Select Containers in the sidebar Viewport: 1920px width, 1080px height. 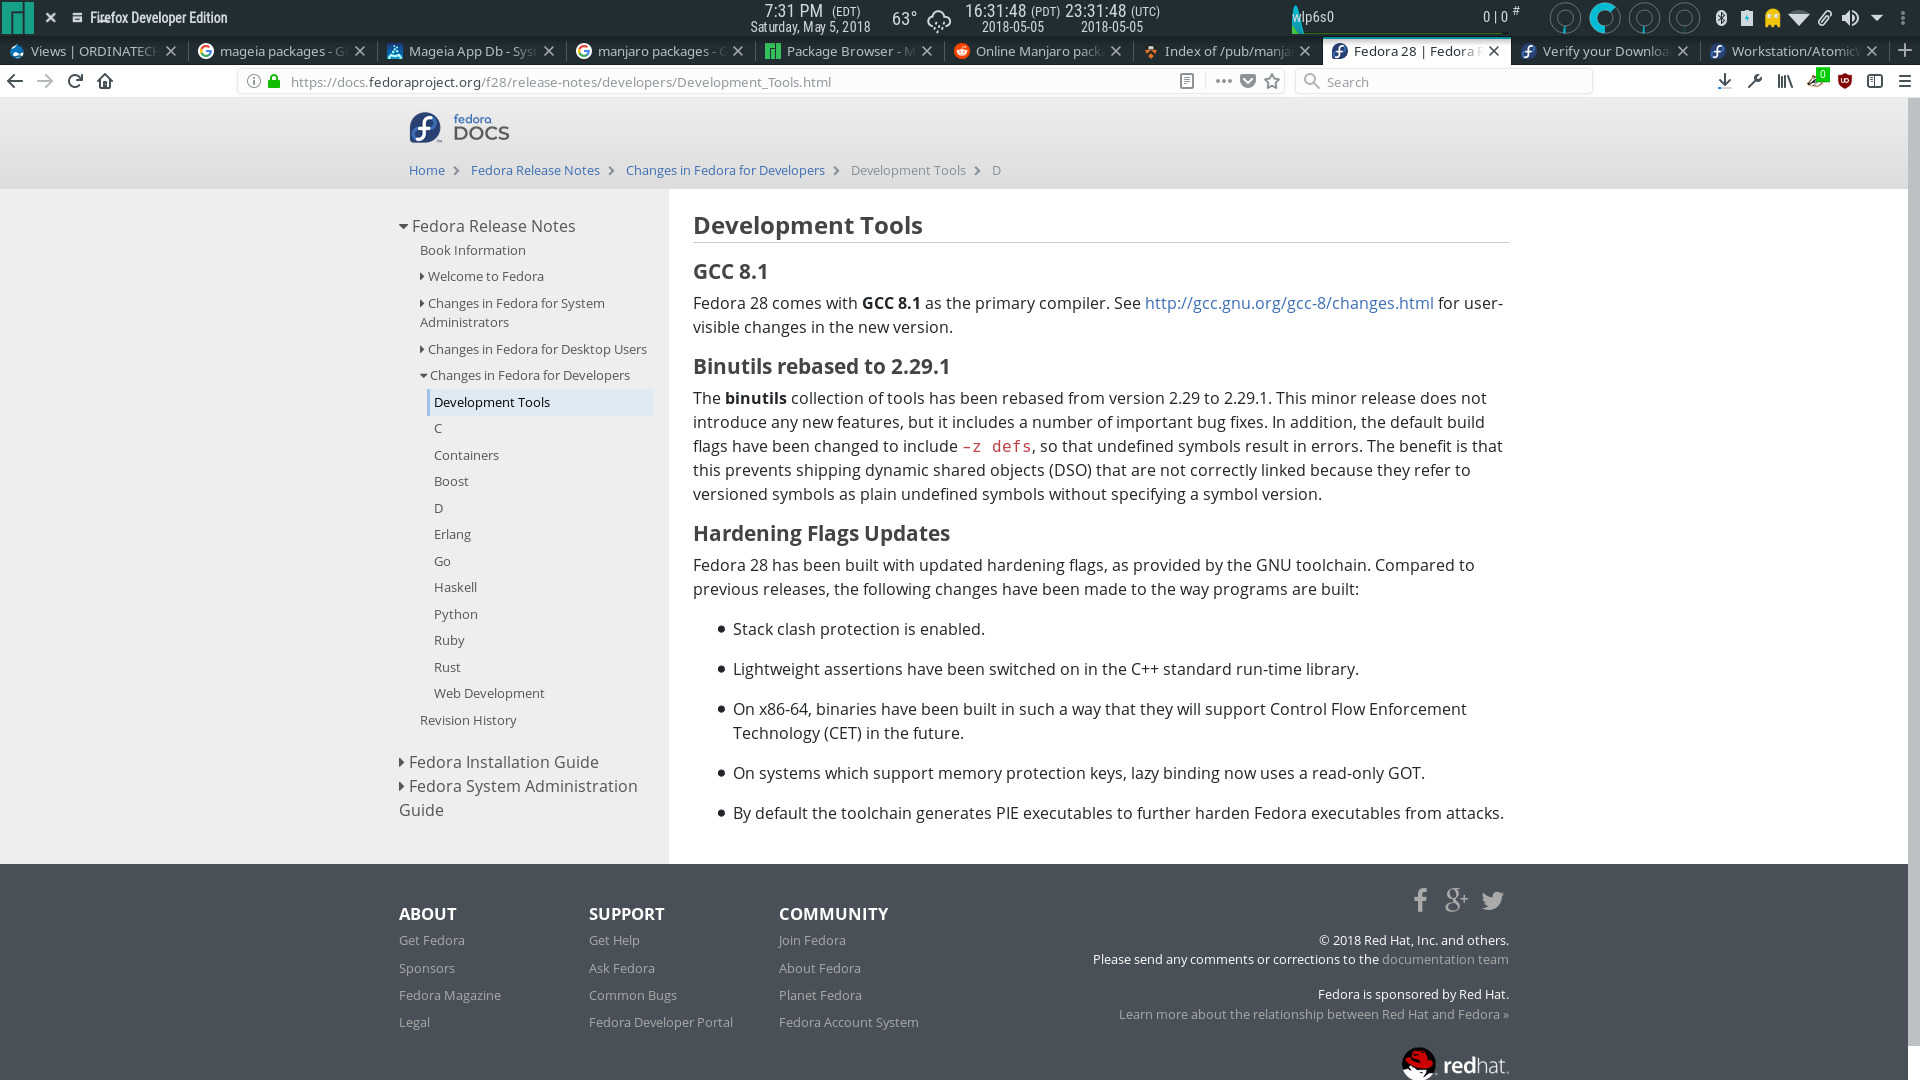pyautogui.click(x=466, y=455)
